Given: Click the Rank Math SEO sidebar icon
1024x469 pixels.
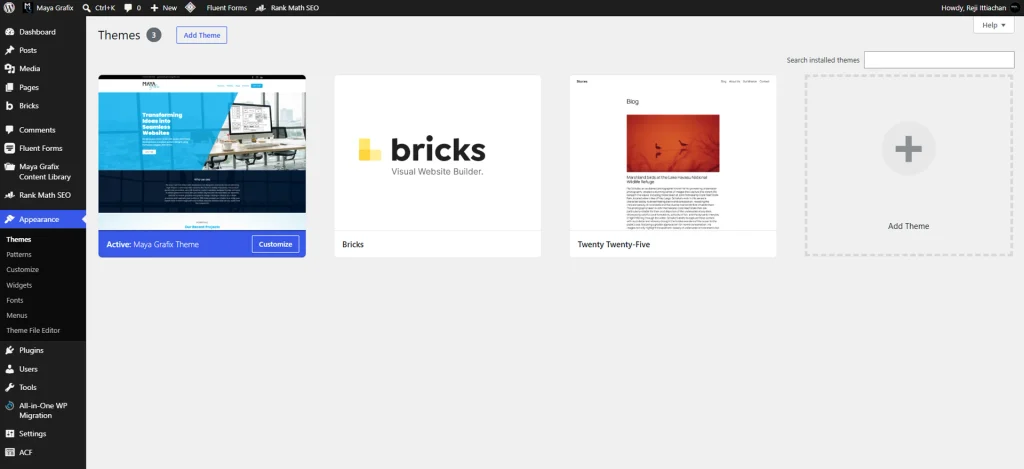Looking at the screenshot, I should pos(10,195).
